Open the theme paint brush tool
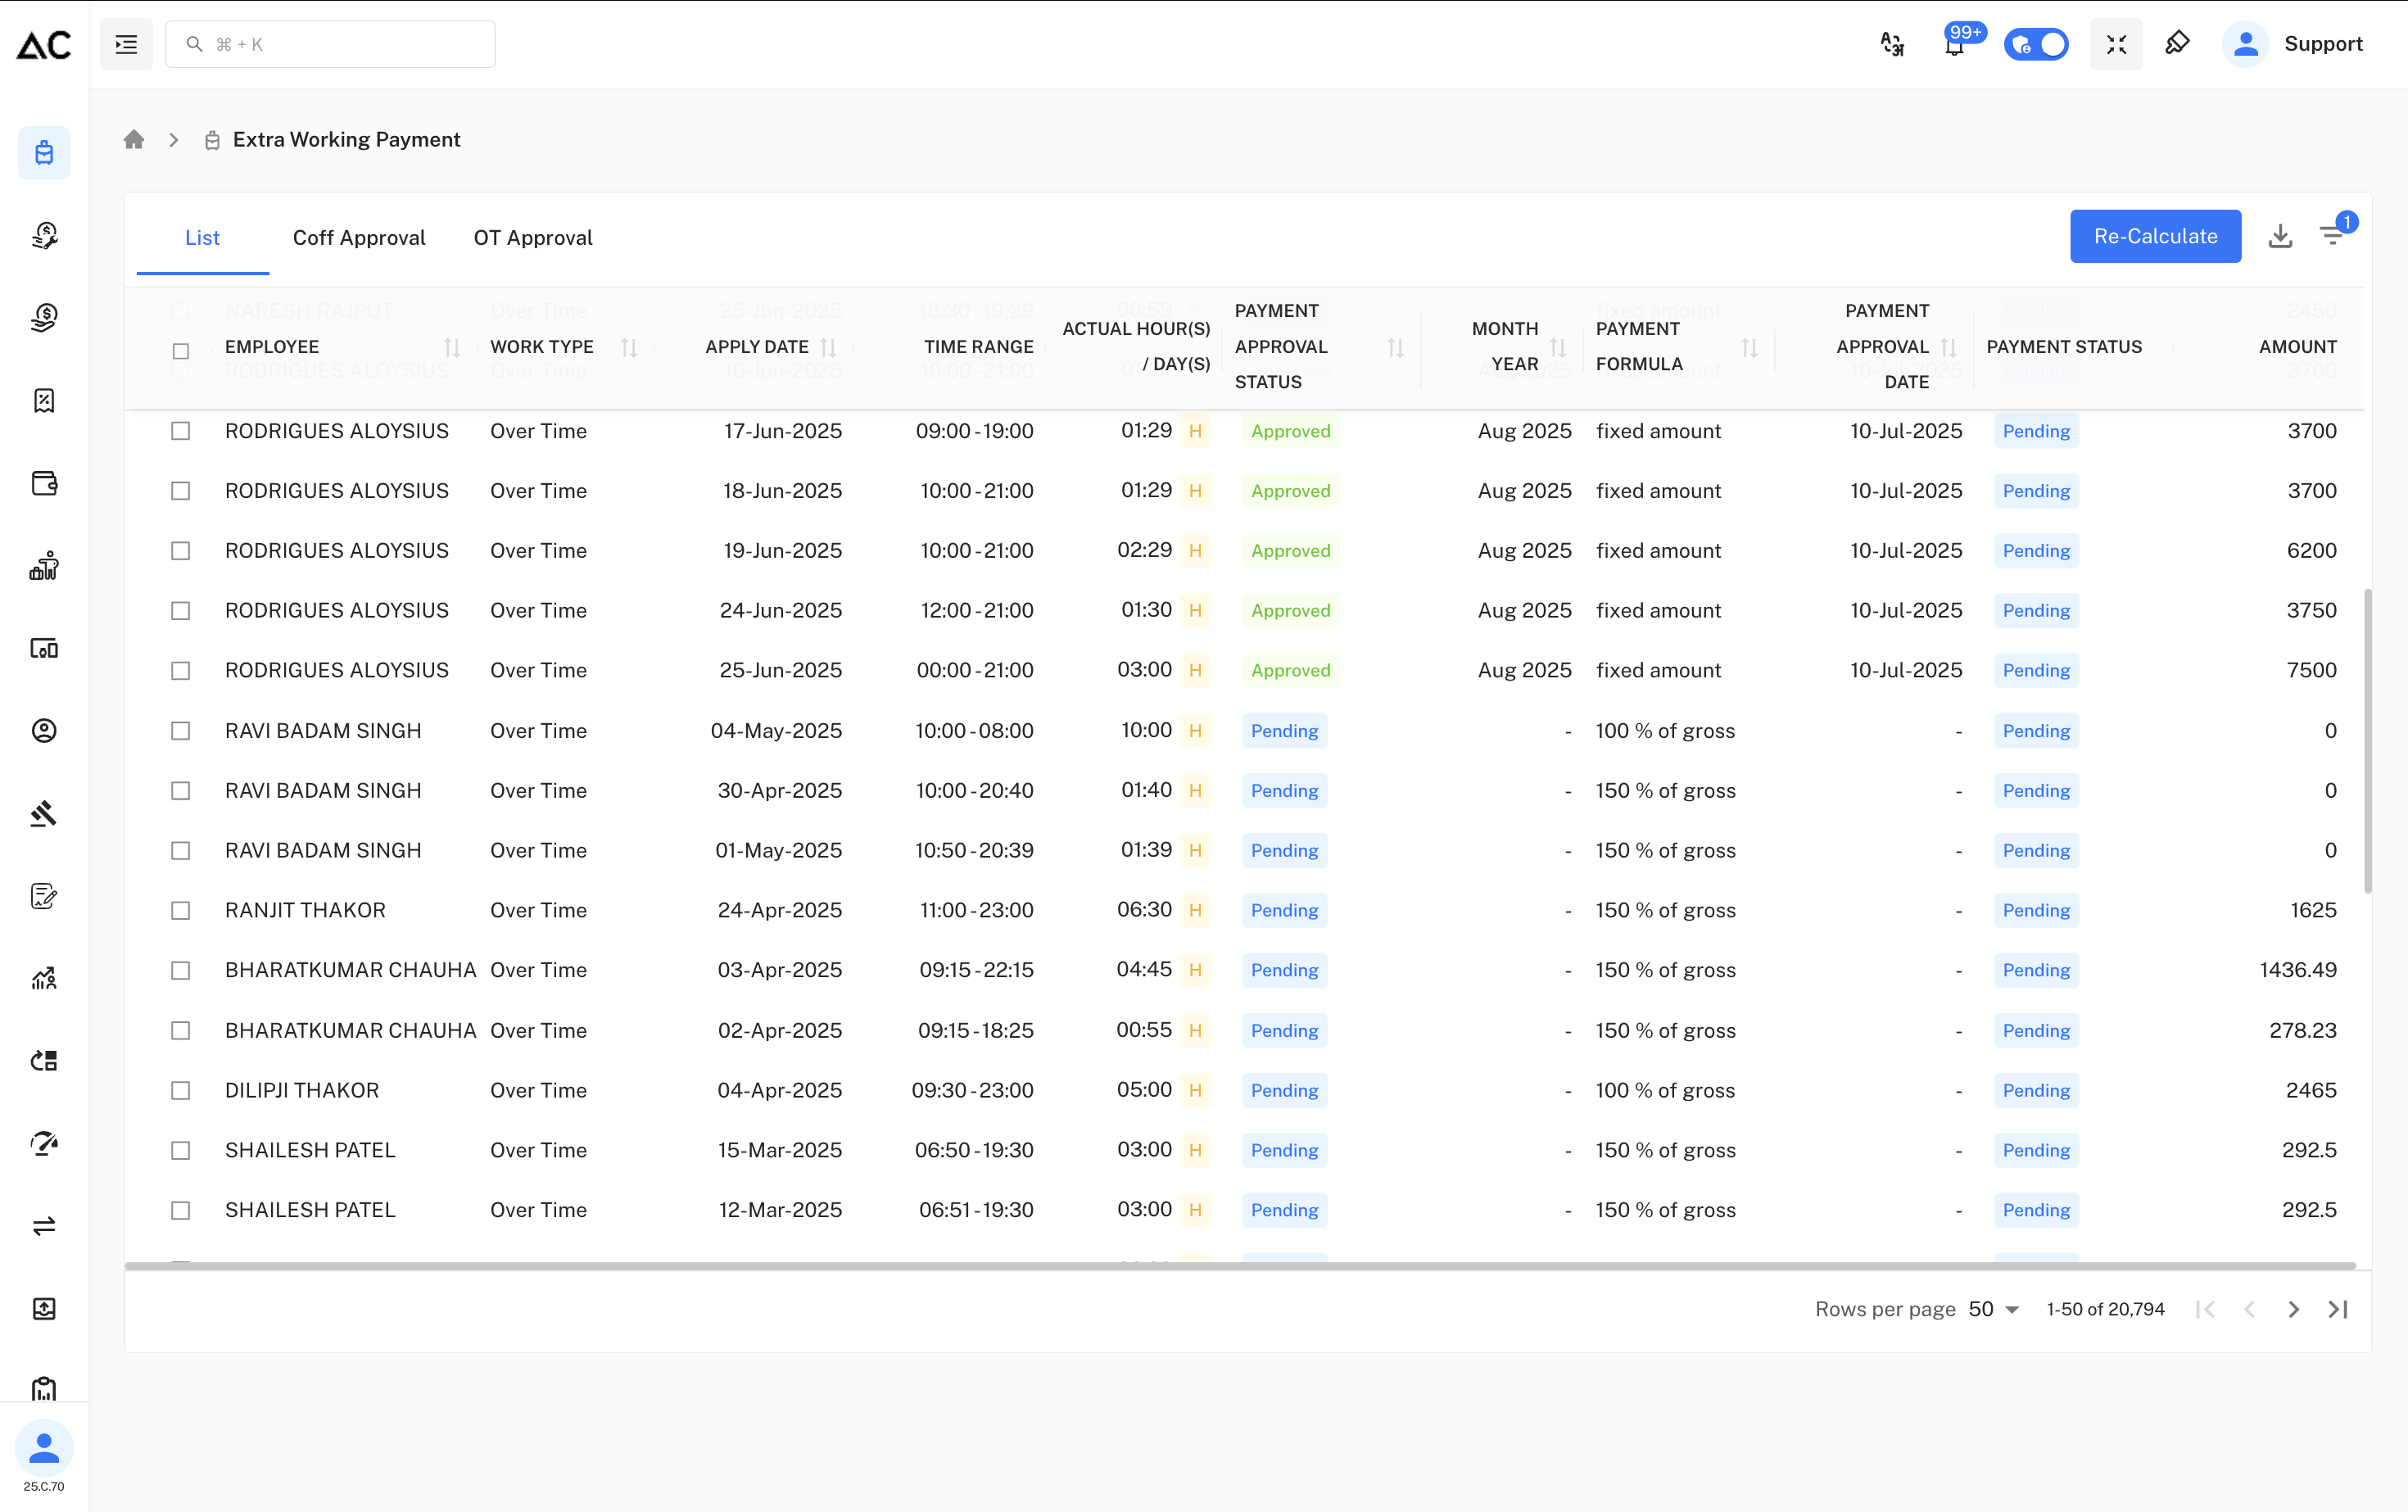2408x1512 pixels. tap(2177, 44)
